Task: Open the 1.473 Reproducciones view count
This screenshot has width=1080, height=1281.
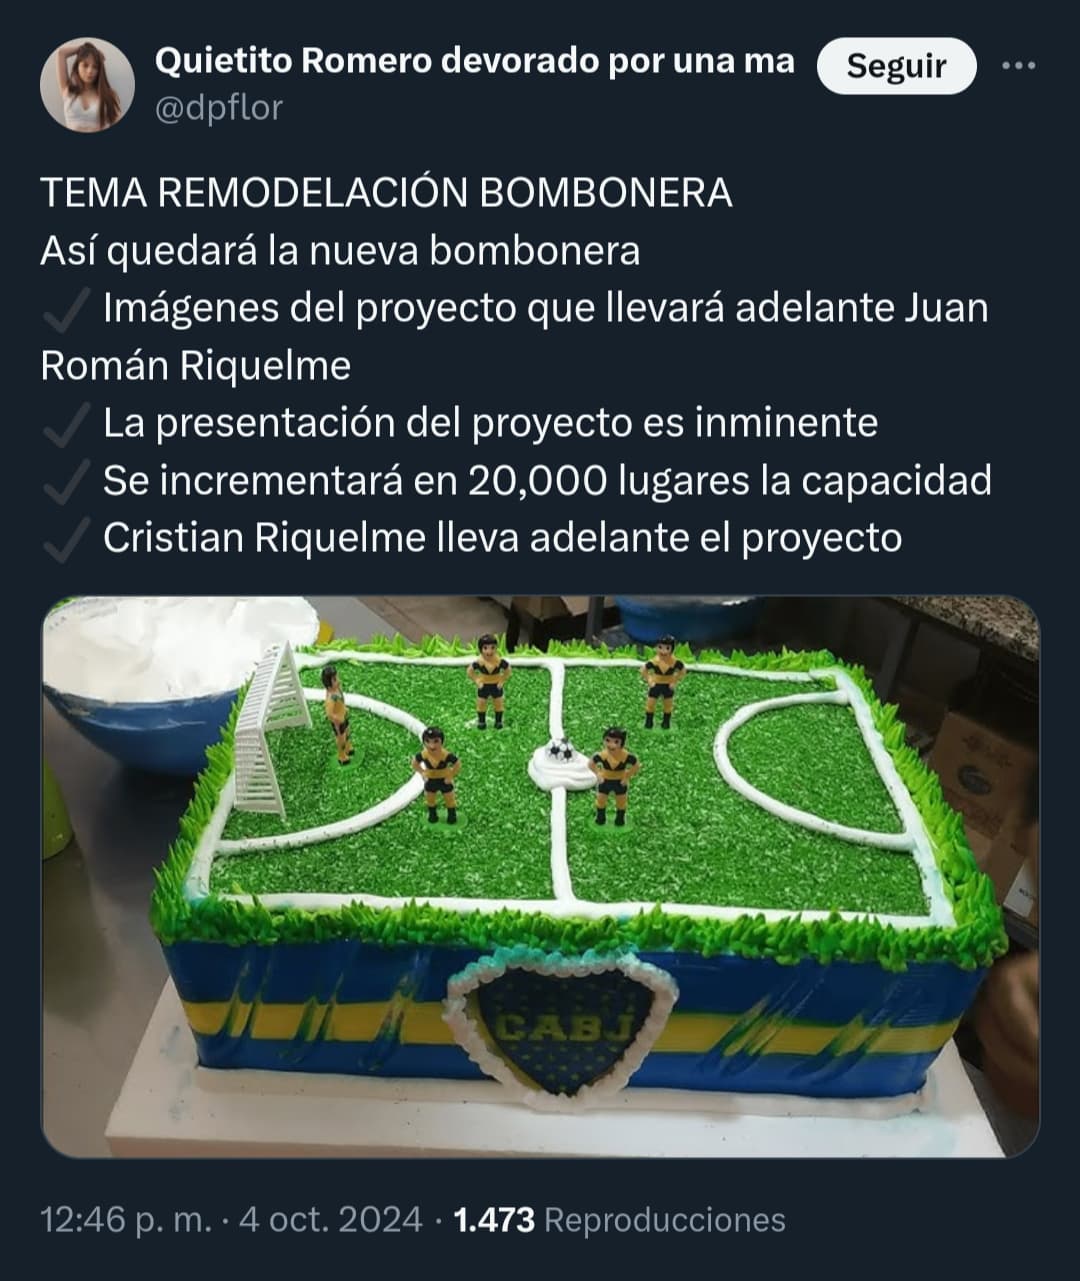Action: coord(619,1219)
